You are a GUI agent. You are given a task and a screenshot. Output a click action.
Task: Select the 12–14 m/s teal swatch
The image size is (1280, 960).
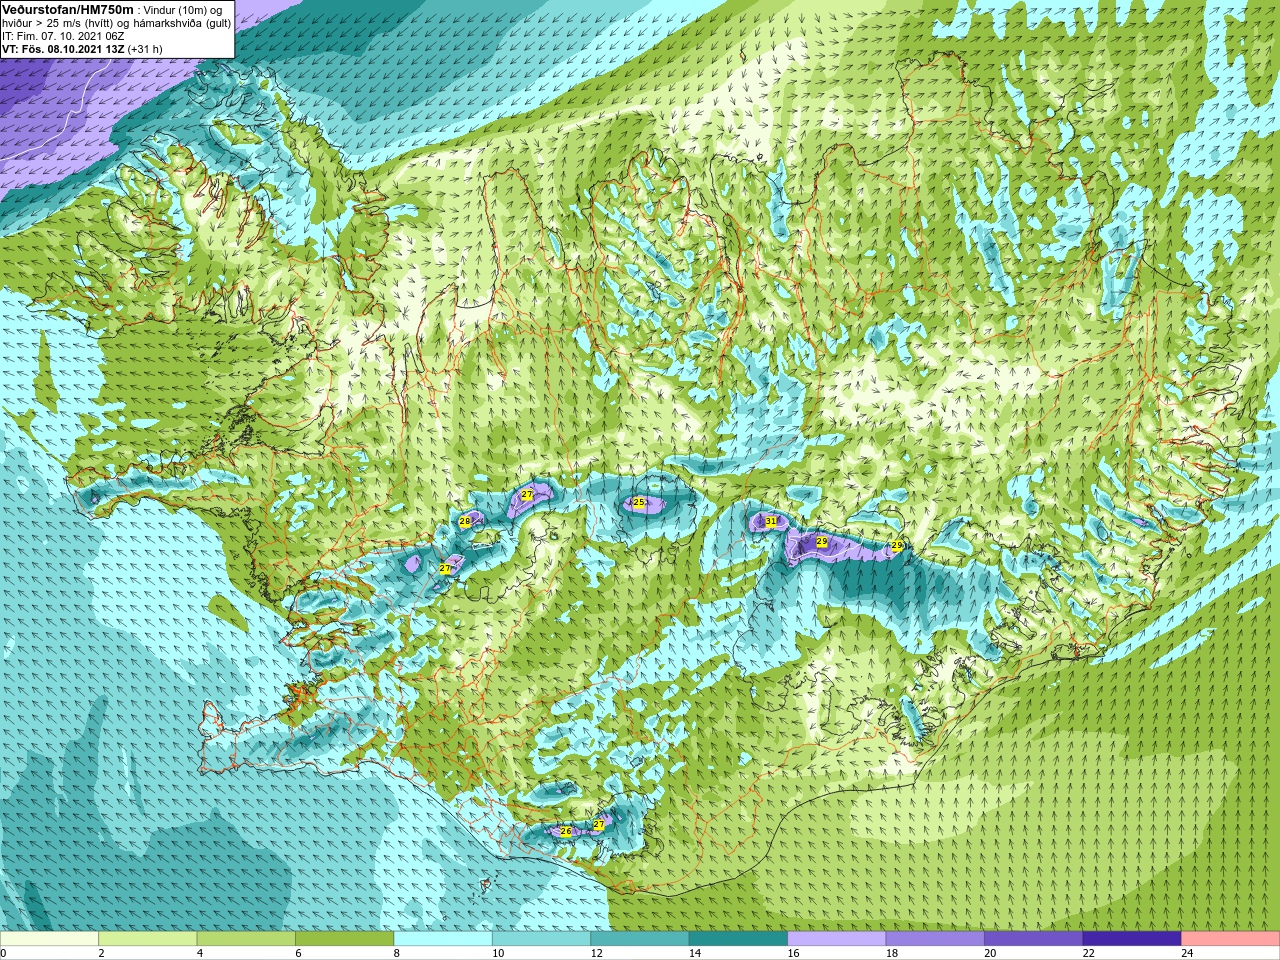(x=640, y=939)
